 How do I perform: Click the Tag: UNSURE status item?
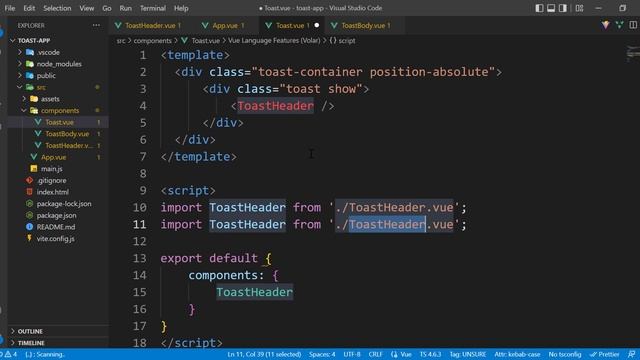tap(468, 354)
